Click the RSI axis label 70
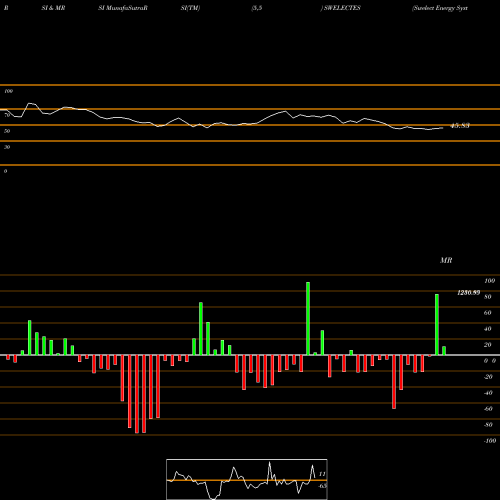The width and height of the screenshot is (500, 500). coord(7,115)
